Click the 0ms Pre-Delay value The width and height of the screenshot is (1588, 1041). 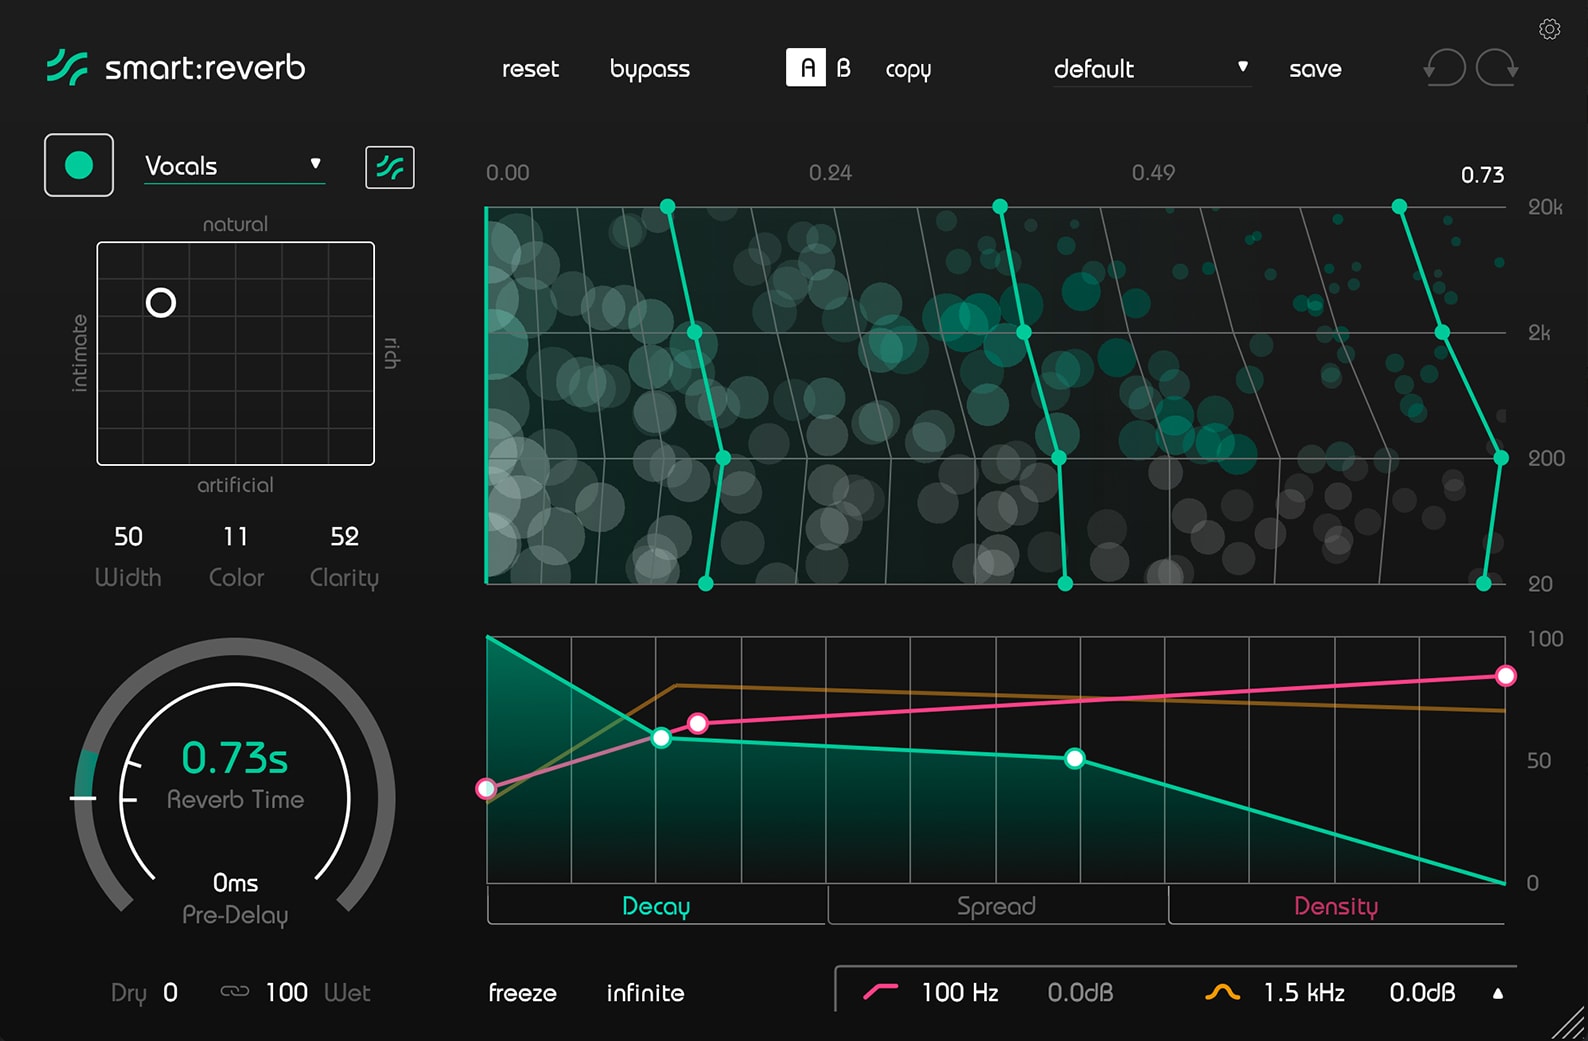click(x=235, y=883)
